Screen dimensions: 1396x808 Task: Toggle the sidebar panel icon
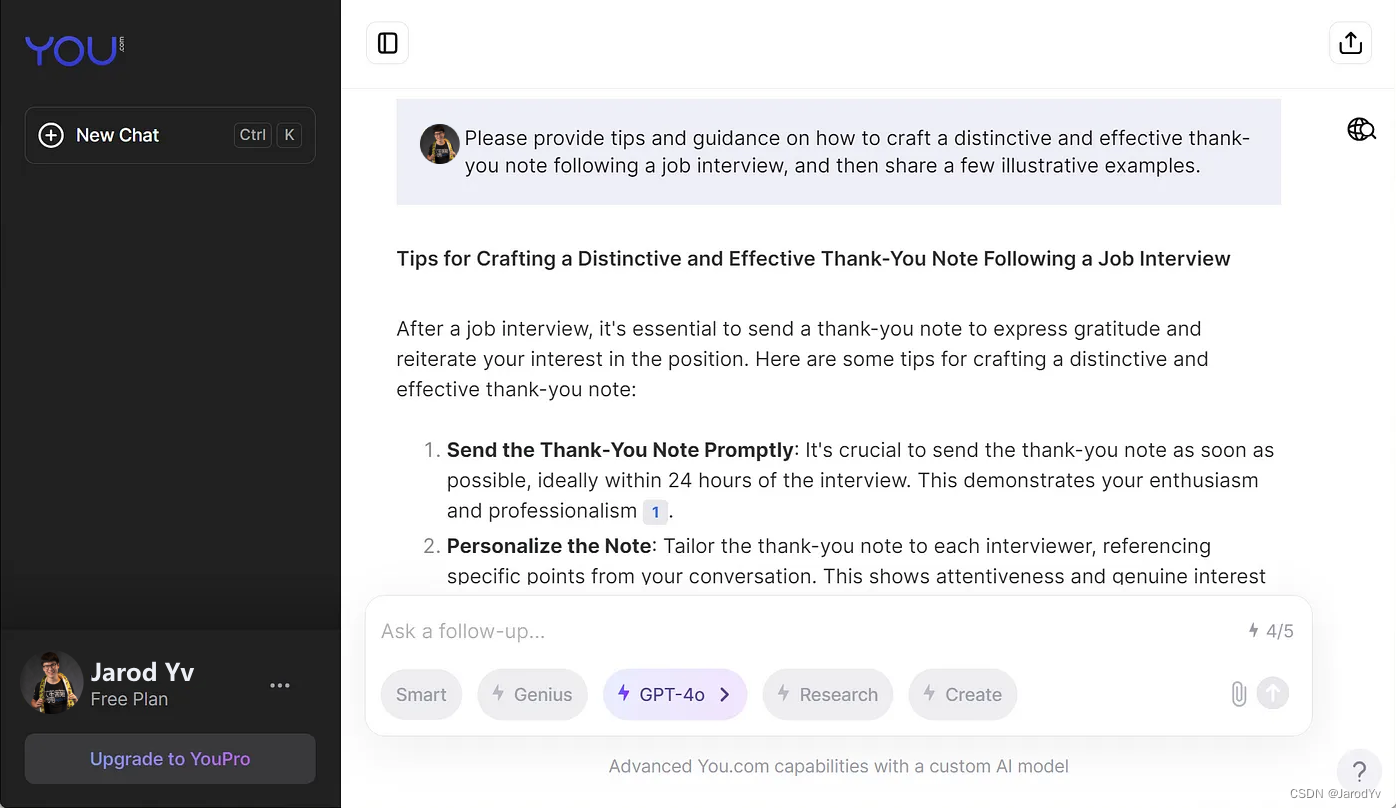[x=388, y=43]
